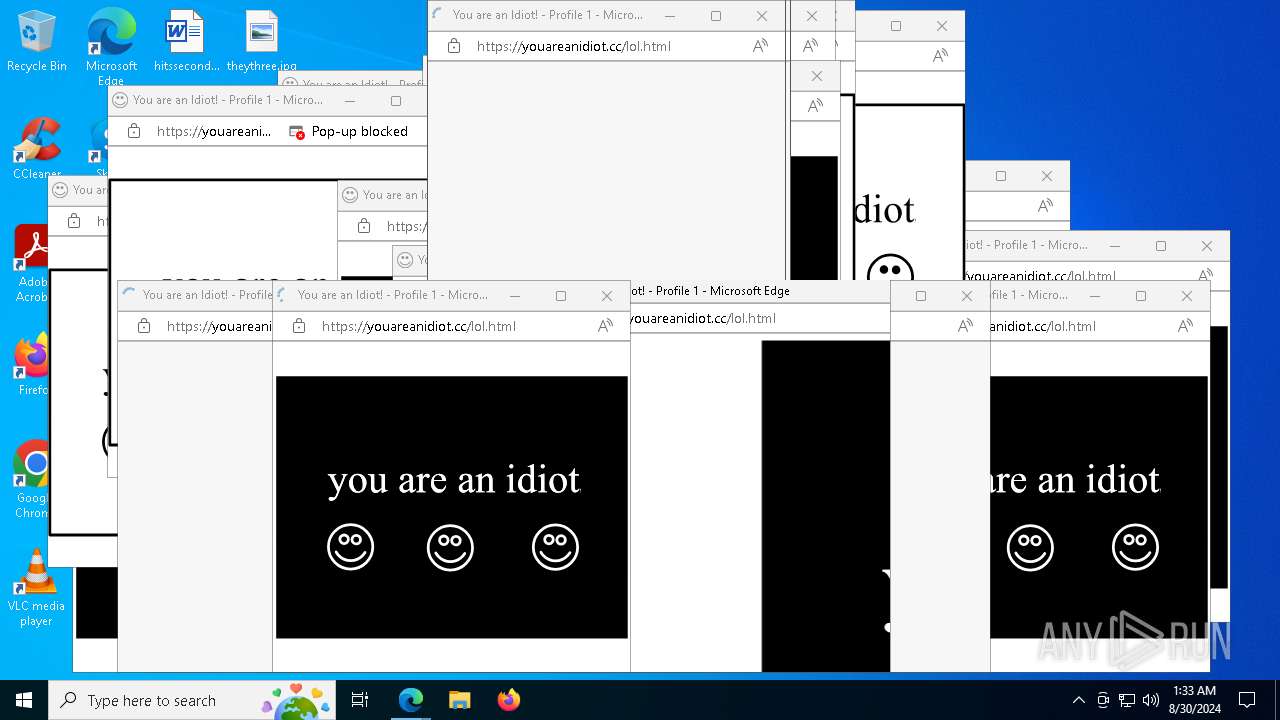Maximize the frontmost three-smiley Edge window
Screen dimensions: 1280x720
[x=561, y=296]
